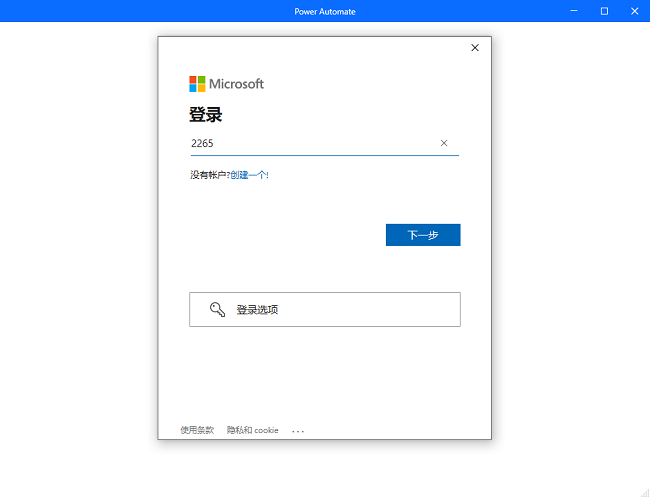Open the 使用条款 terms of use link
The width and height of the screenshot is (650, 498).
(197, 430)
